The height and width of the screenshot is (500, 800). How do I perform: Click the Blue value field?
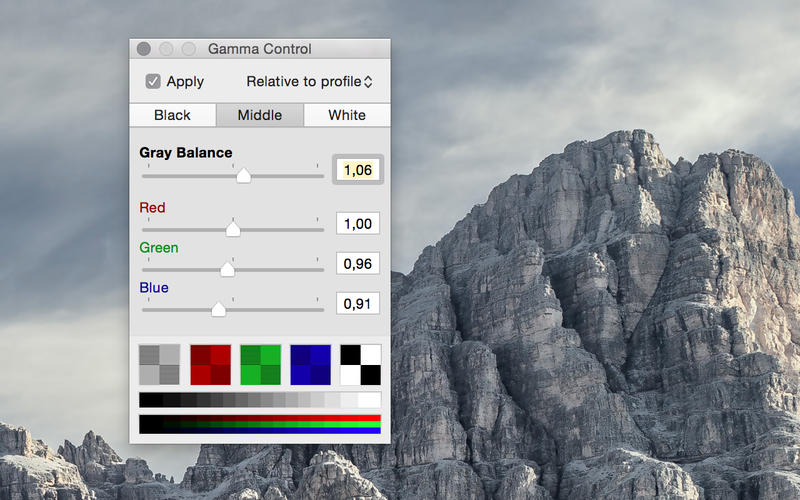pos(357,303)
